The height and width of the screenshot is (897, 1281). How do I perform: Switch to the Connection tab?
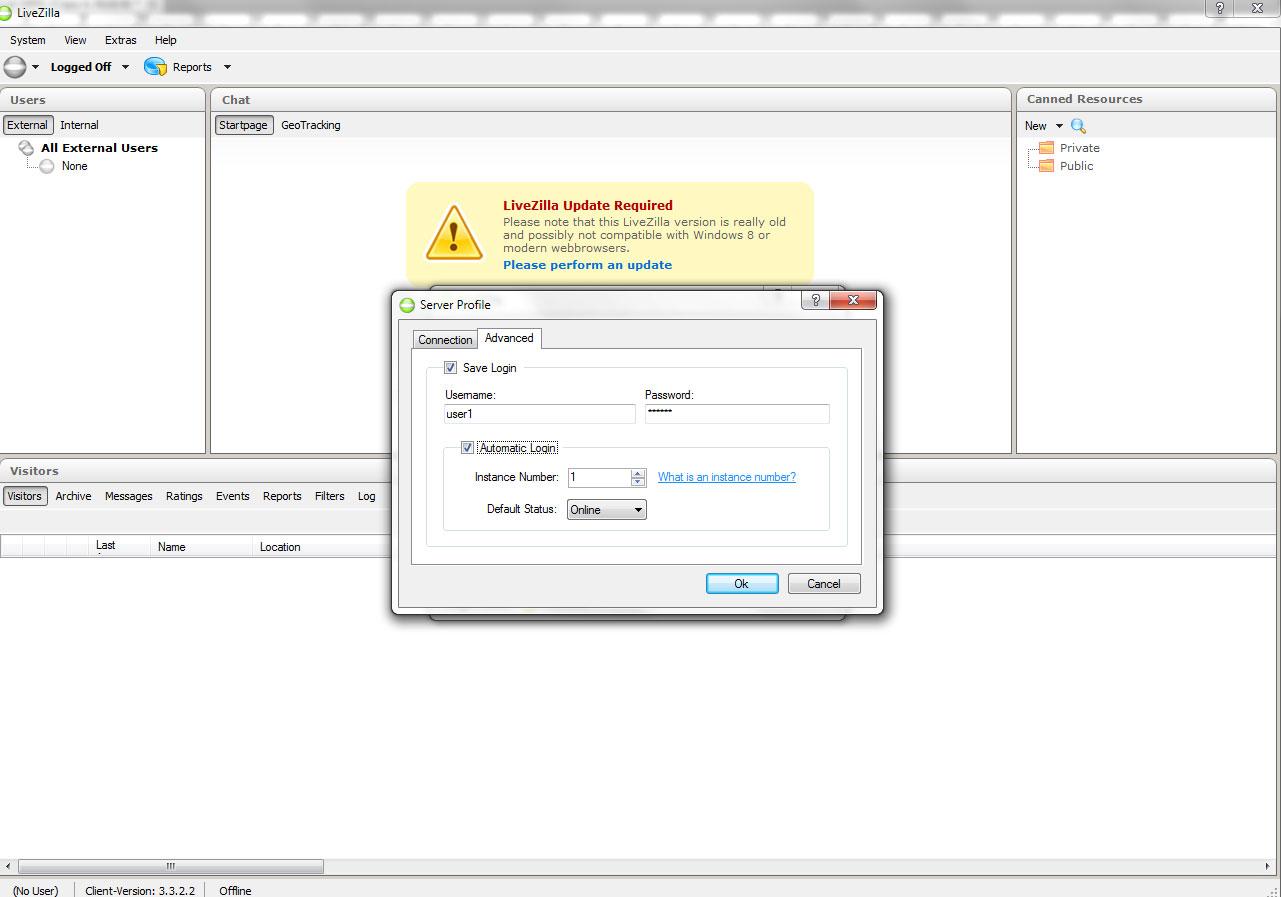(x=445, y=340)
